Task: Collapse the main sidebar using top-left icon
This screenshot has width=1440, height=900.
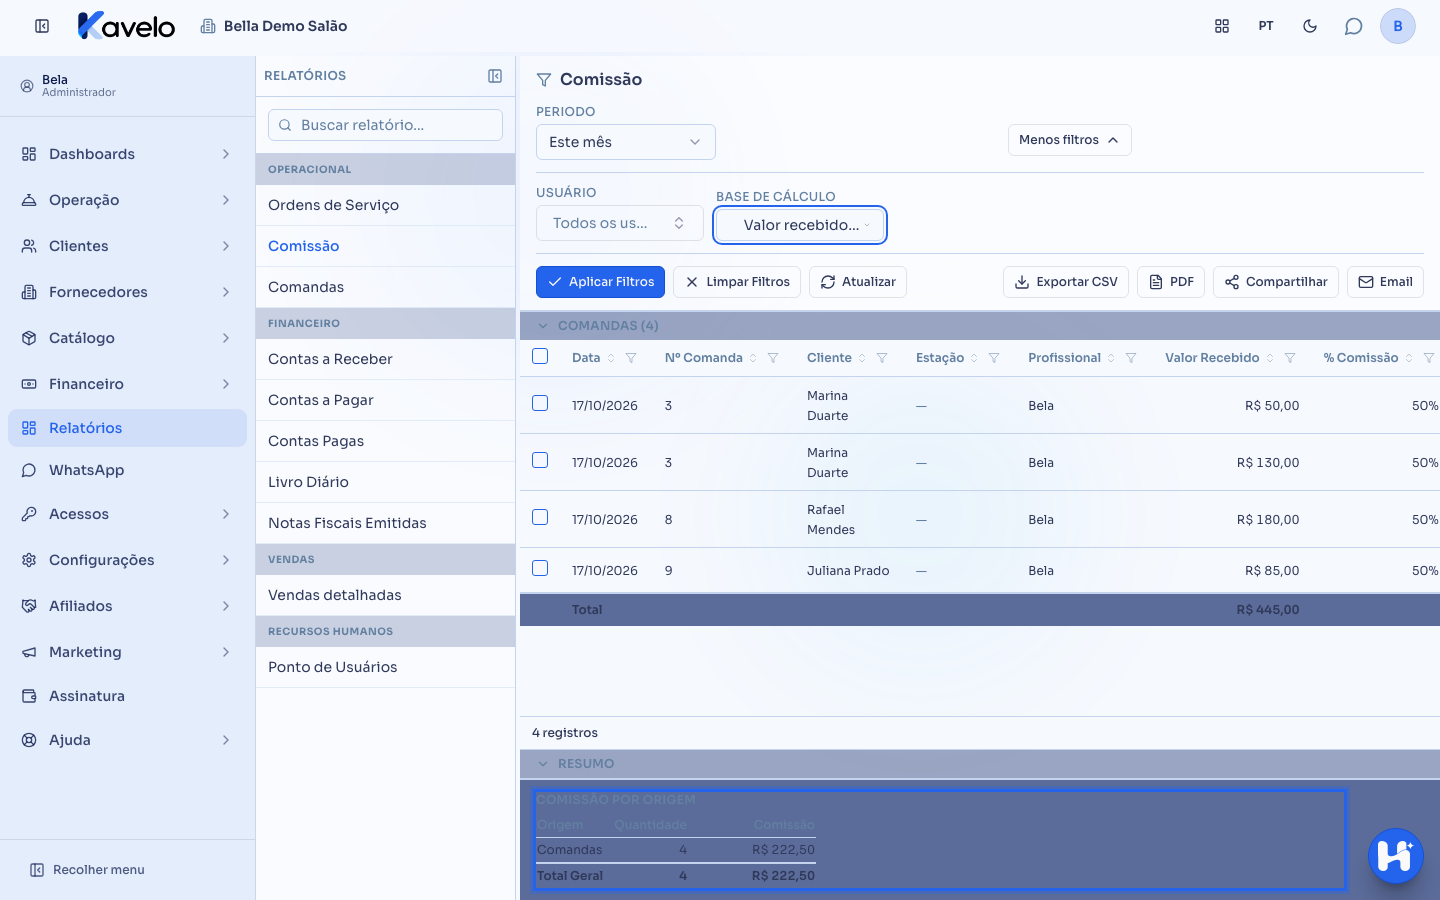Action: pos(42,26)
